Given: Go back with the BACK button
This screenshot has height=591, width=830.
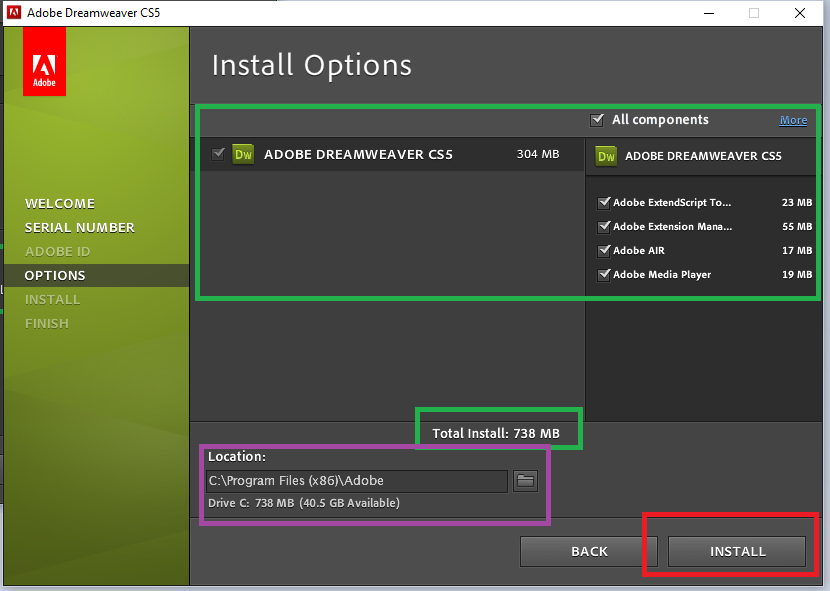Looking at the screenshot, I should (589, 551).
